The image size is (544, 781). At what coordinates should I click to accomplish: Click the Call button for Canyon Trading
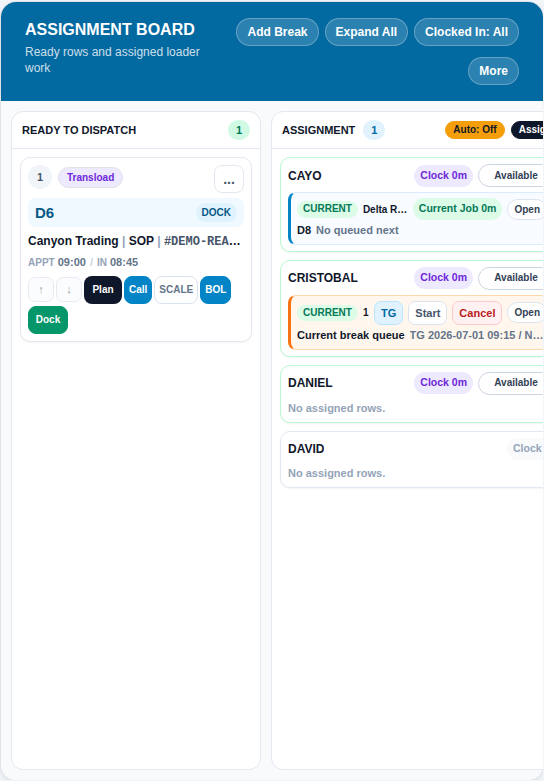tap(138, 289)
